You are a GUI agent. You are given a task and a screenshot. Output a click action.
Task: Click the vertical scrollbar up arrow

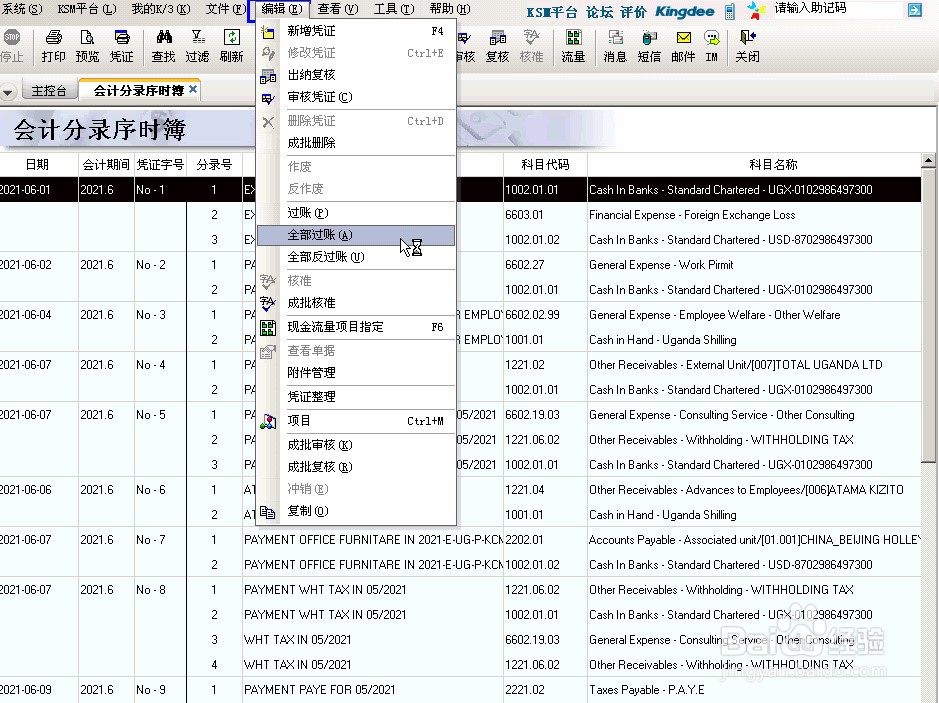(928, 160)
